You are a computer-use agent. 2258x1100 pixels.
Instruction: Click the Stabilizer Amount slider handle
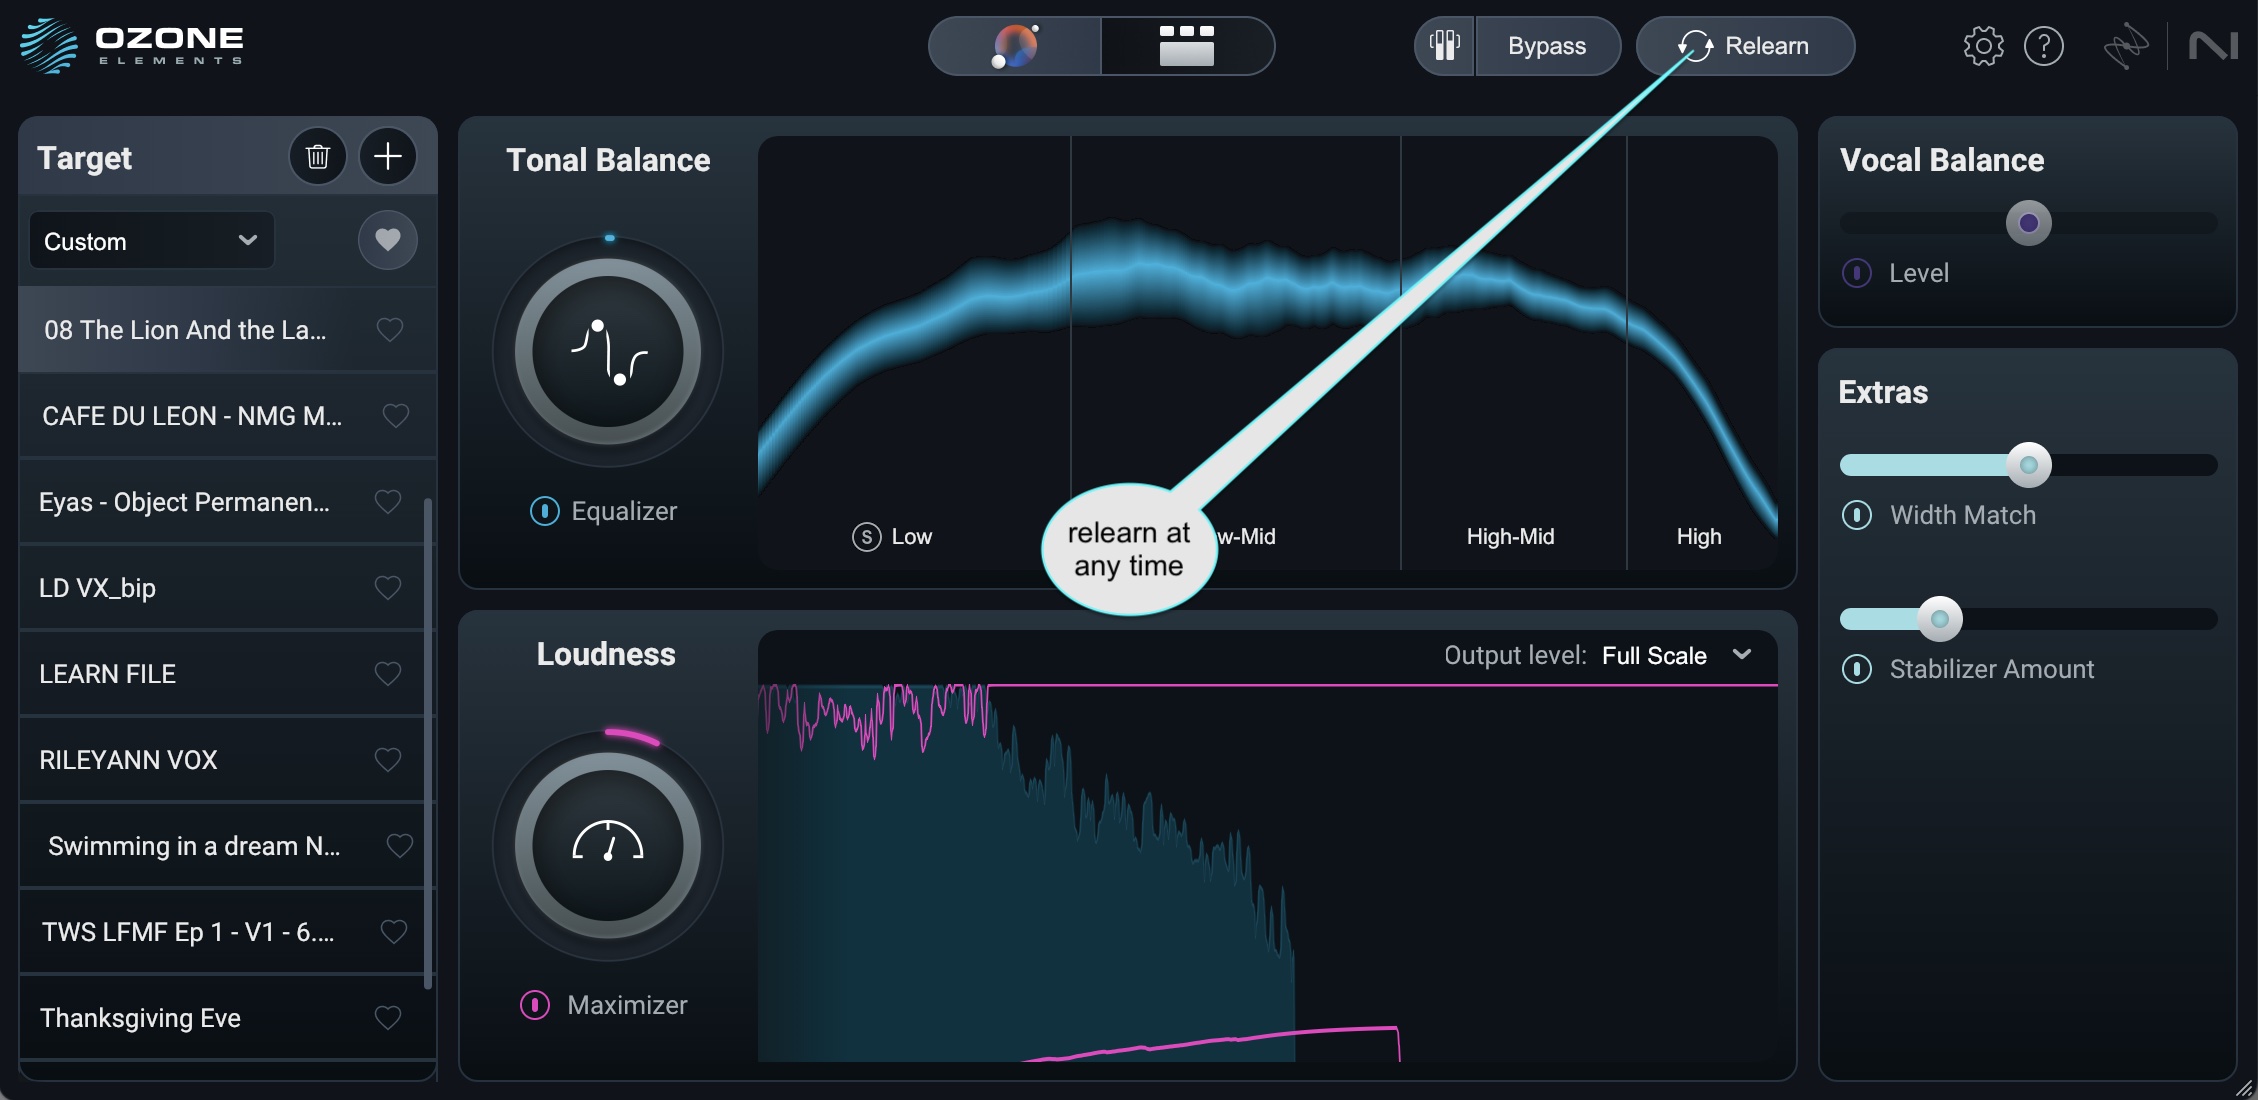1940,619
